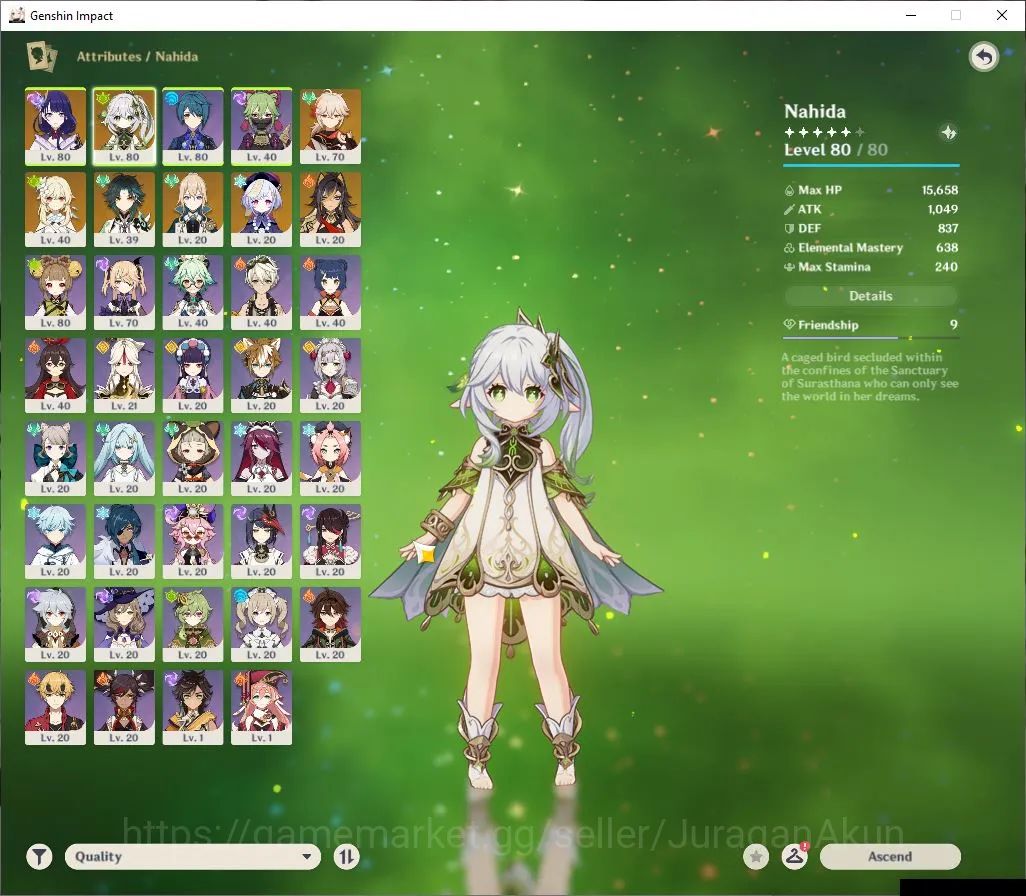Select Amber's Lv. 40 portrait

(56, 376)
